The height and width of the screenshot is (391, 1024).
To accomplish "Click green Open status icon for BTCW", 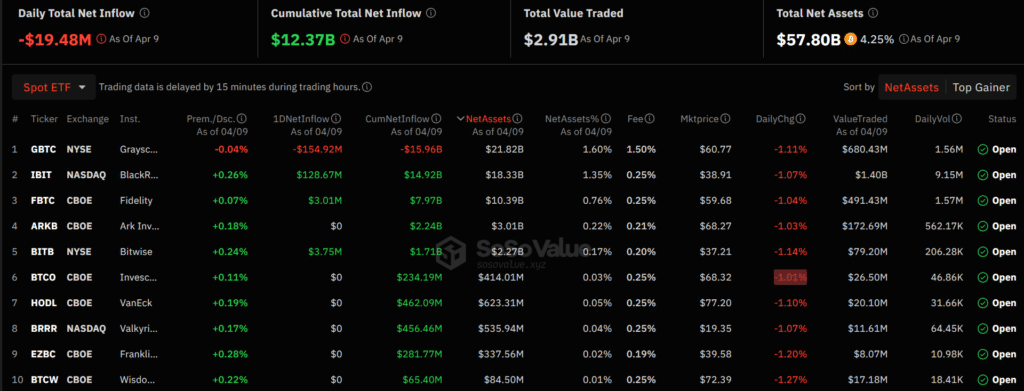I will tap(983, 379).
